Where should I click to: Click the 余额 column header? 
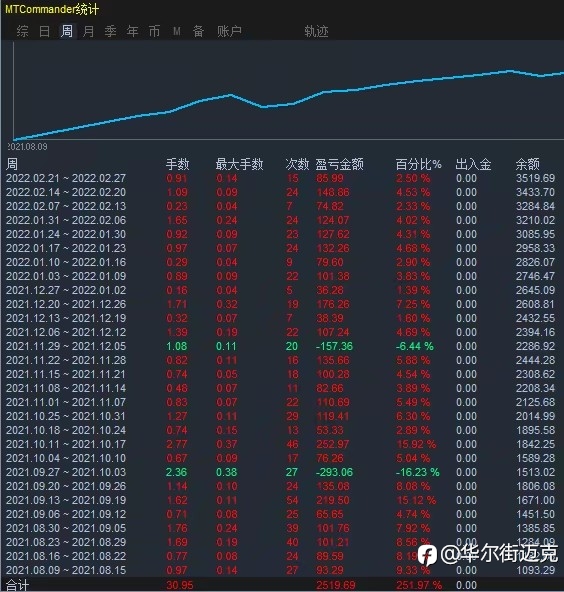click(x=527, y=164)
